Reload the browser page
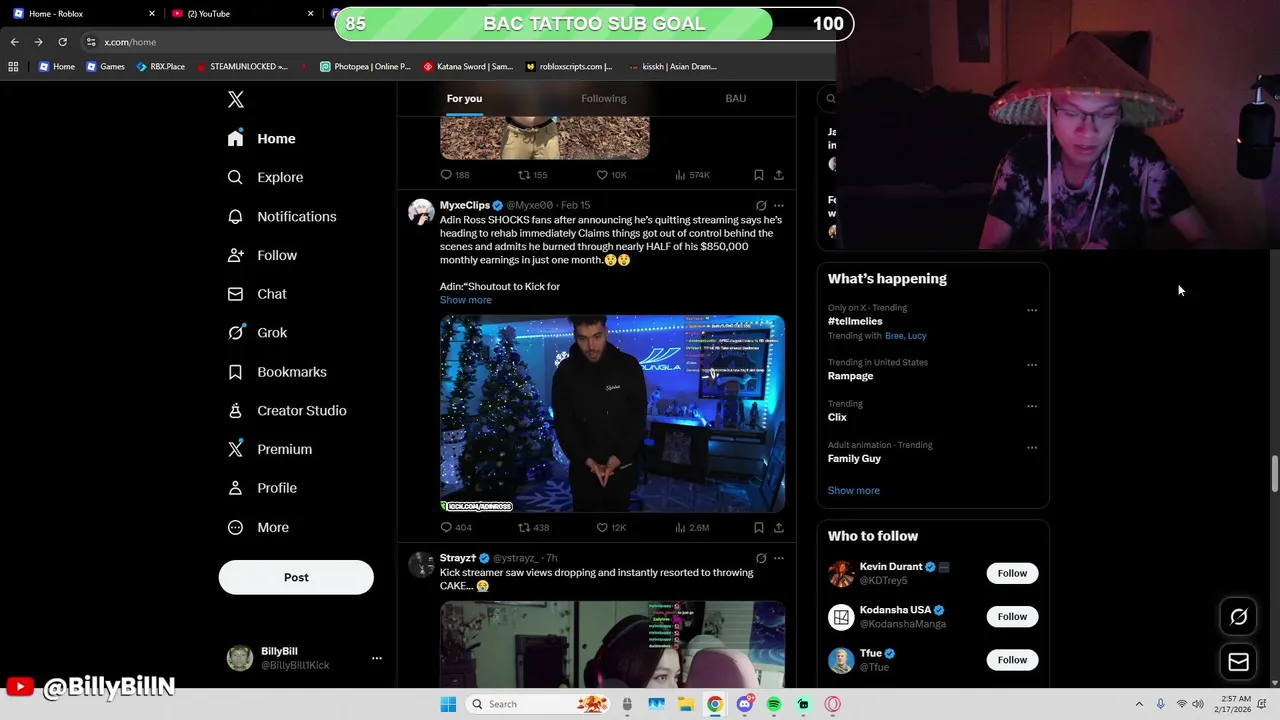The height and width of the screenshot is (720, 1280). 62,42
